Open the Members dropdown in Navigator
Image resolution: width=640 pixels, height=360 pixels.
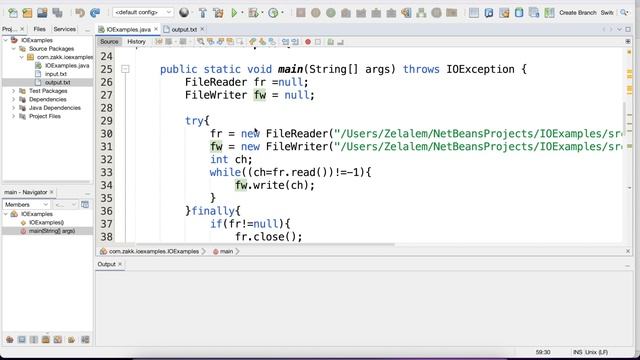(x=26, y=204)
